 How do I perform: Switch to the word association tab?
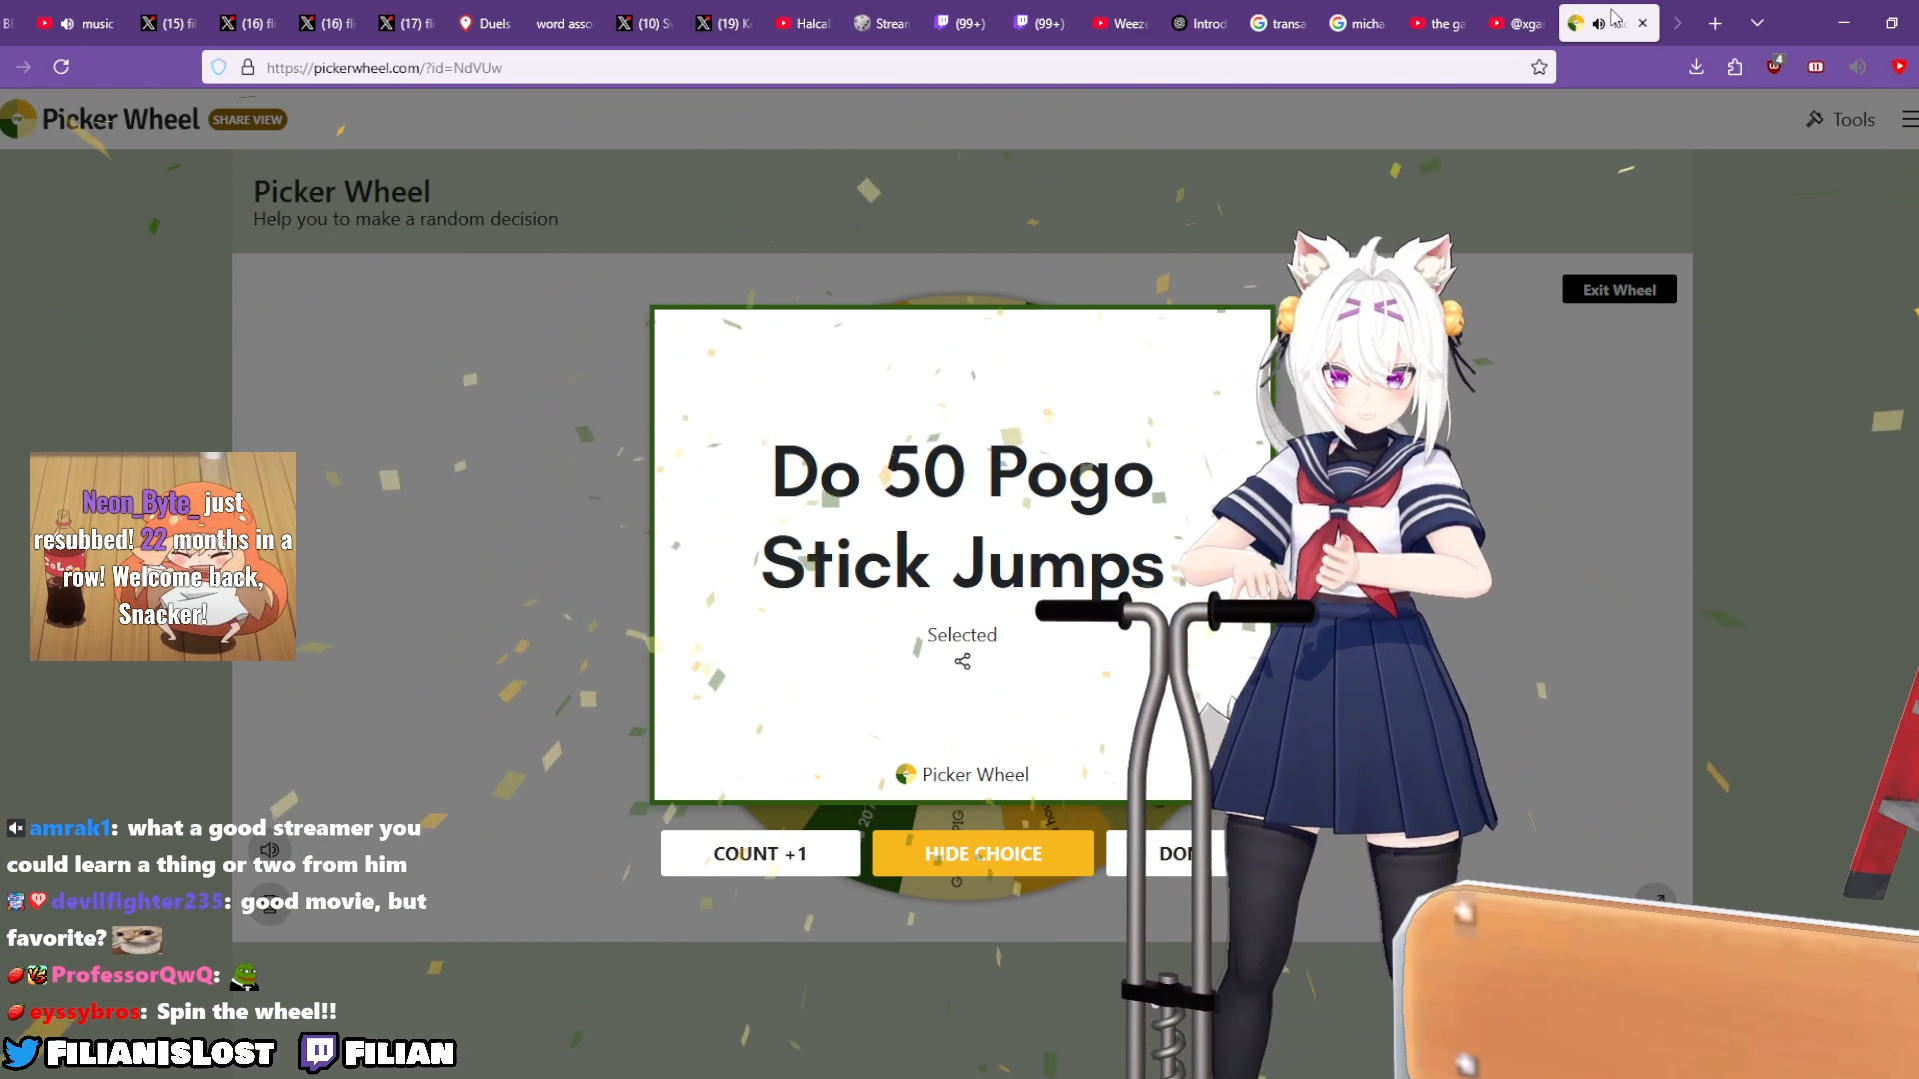tap(563, 23)
